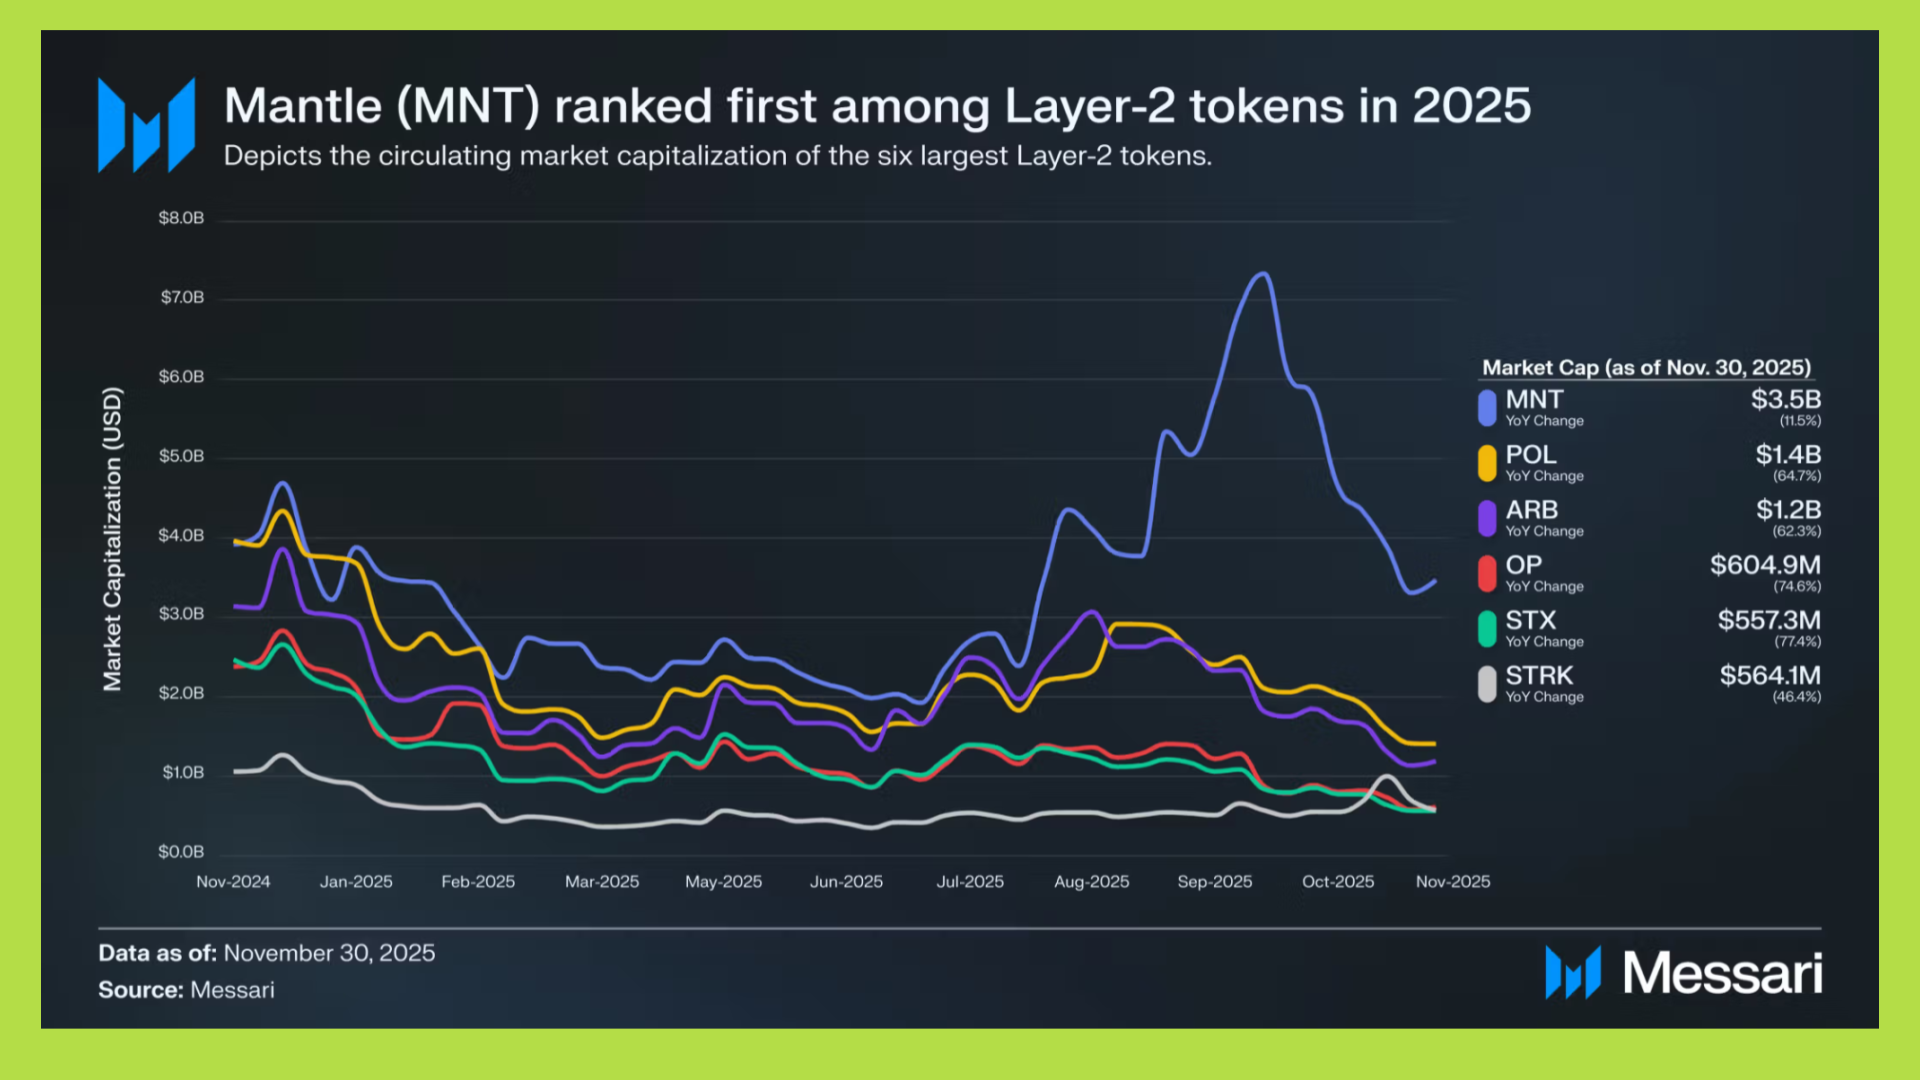The width and height of the screenshot is (1920, 1080).
Task: Click the OP $604.9M market cap value
Action: point(1765,565)
